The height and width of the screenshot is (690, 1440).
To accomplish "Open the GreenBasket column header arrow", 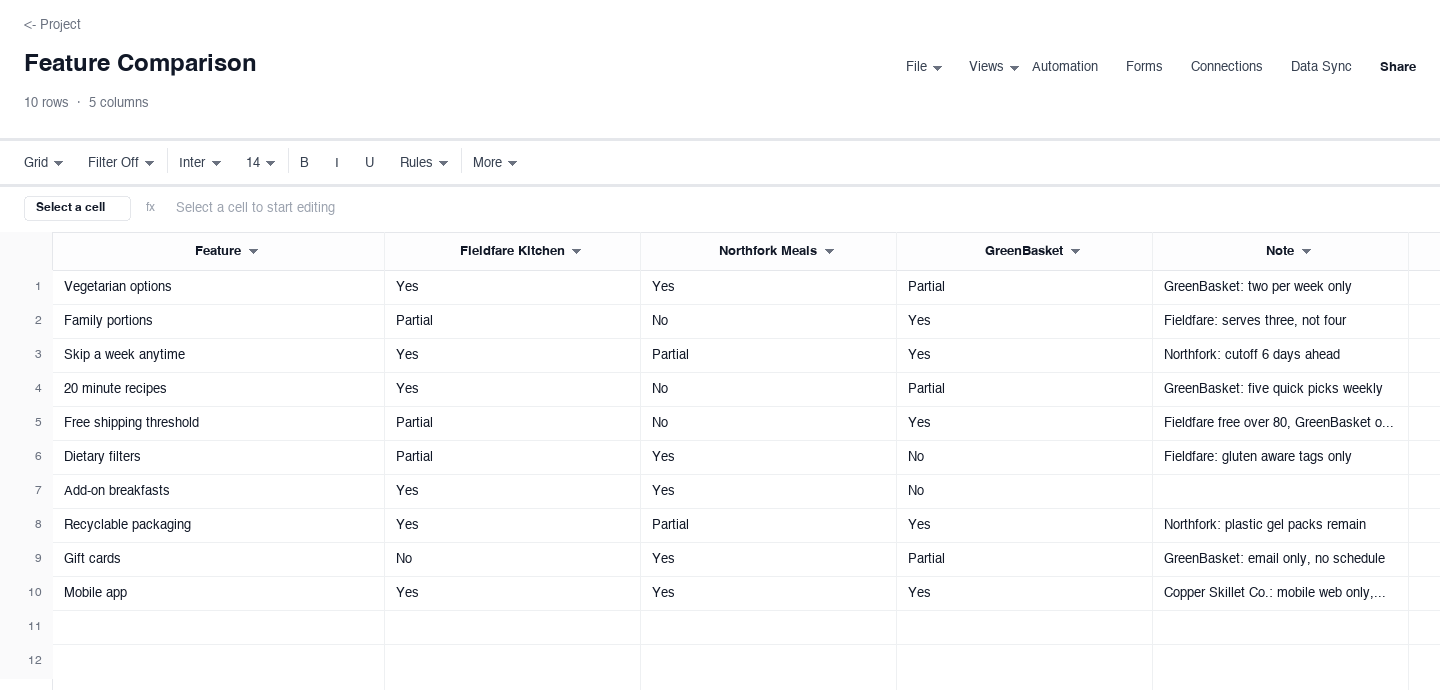I will click(x=1075, y=252).
